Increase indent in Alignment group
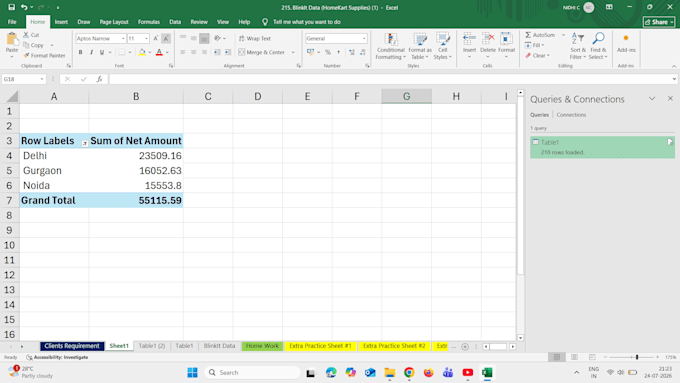Image resolution: width=680 pixels, height=383 pixels. (228, 52)
